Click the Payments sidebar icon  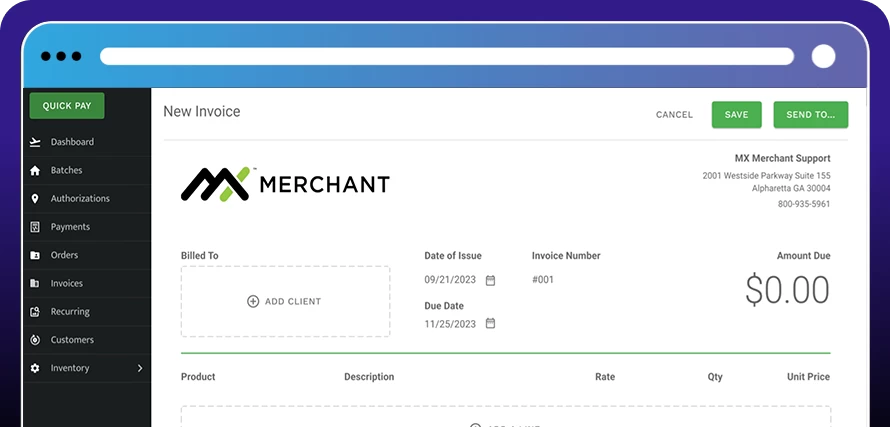[35, 227]
